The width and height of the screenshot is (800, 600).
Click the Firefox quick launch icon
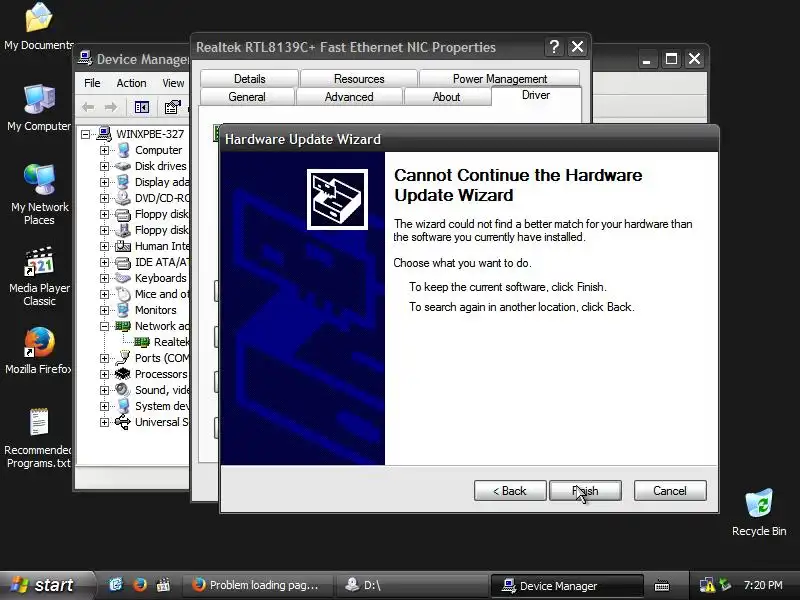tap(139, 585)
